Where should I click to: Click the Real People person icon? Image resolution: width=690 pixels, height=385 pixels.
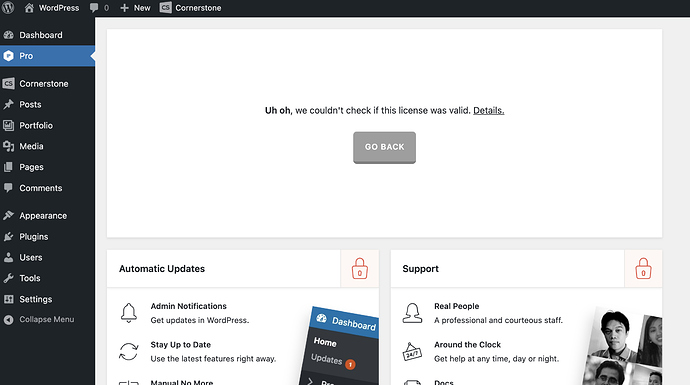(x=412, y=313)
